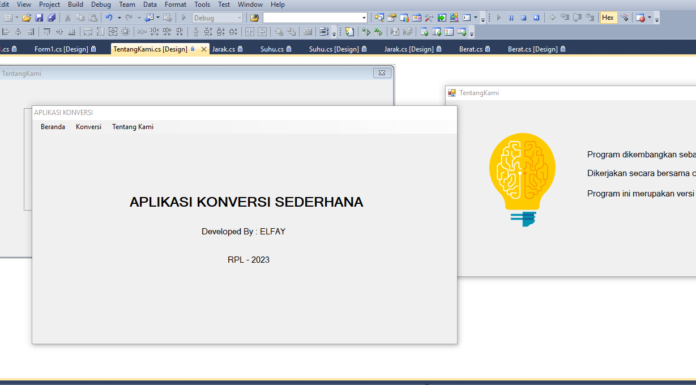Open the Format menu

coord(175,4)
